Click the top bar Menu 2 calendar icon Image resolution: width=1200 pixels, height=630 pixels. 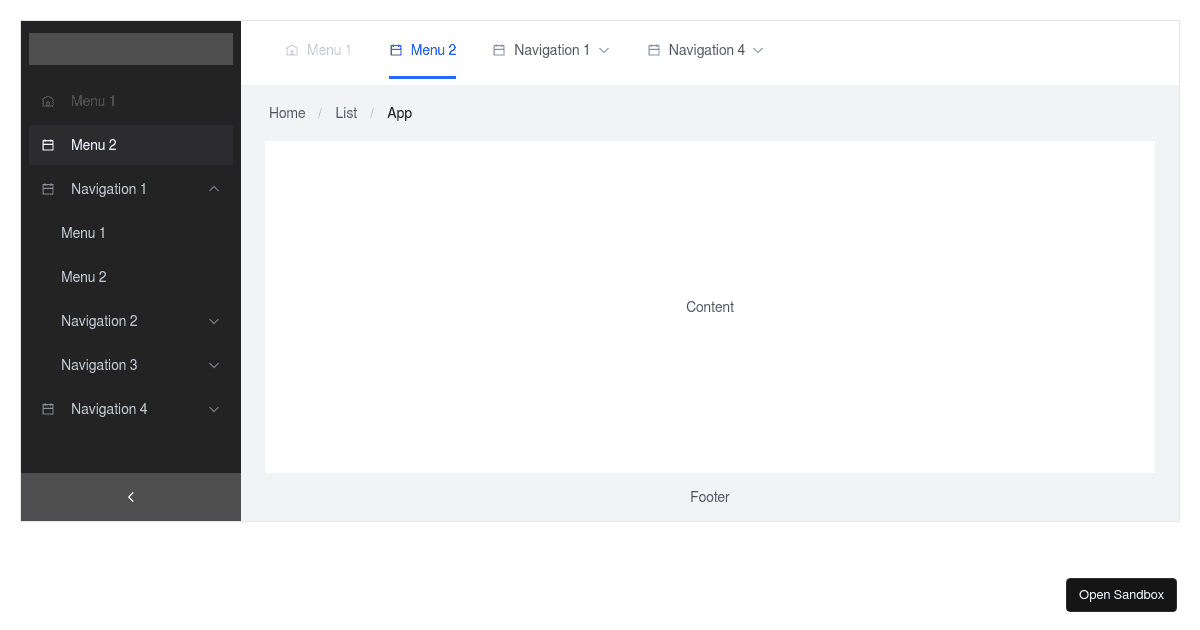[x=396, y=50]
